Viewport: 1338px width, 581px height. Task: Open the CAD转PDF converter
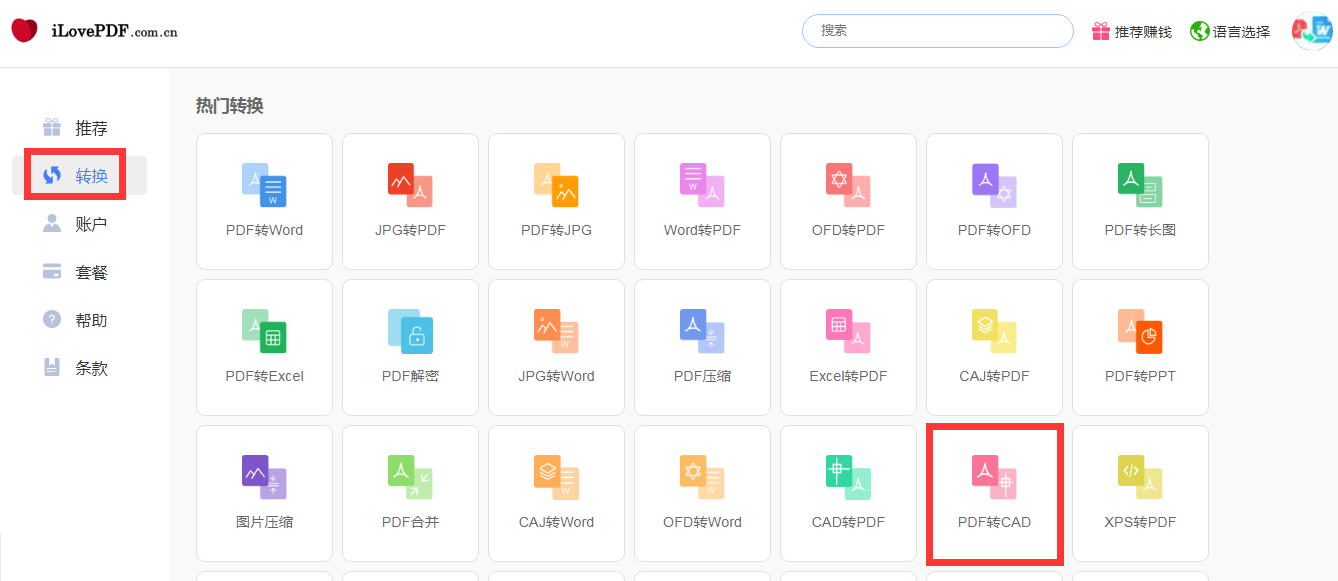[x=848, y=493]
